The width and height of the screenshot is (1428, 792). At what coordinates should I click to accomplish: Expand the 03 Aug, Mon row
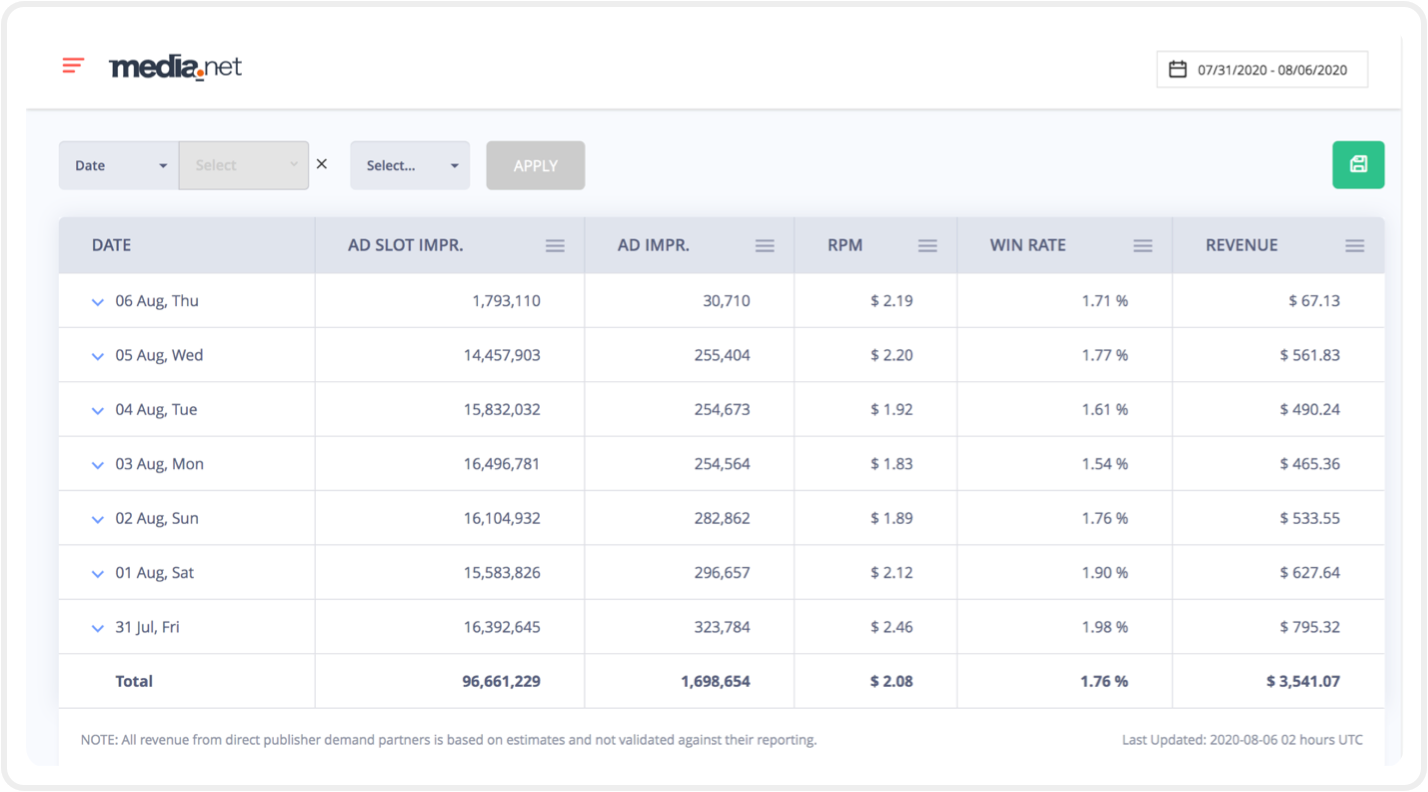point(98,465)
